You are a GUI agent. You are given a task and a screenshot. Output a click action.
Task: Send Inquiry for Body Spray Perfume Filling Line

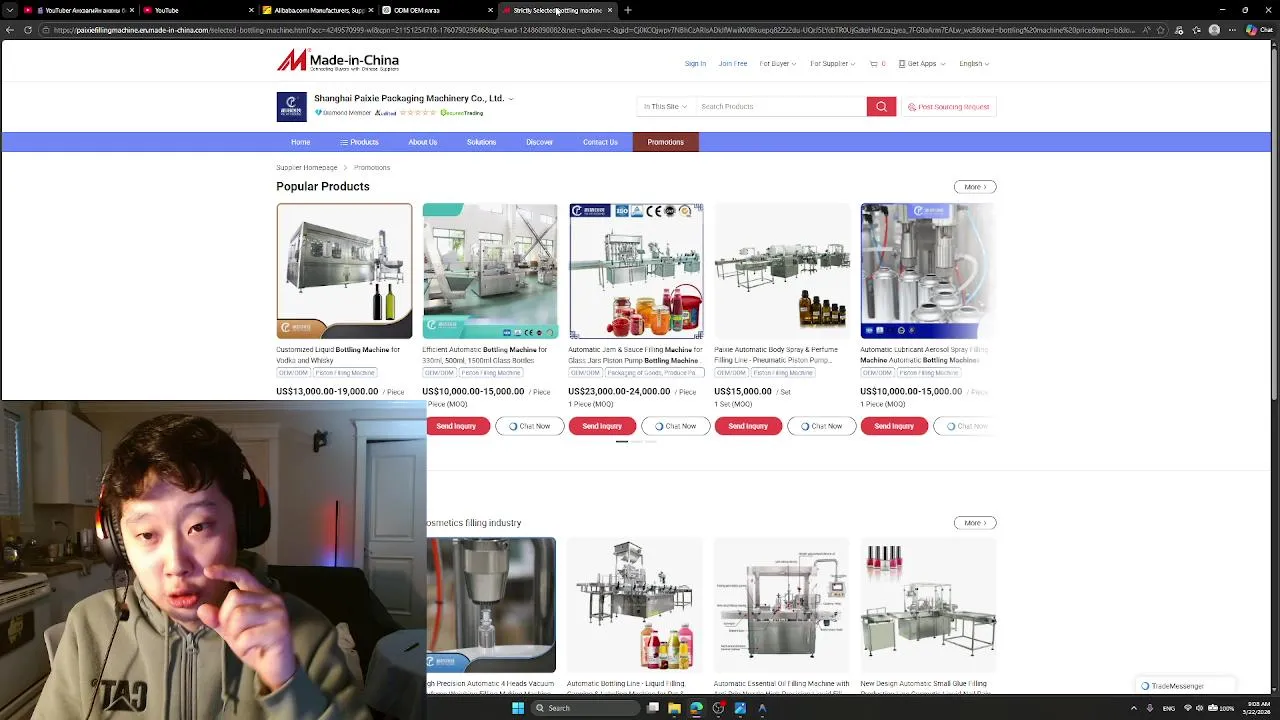coord(748,426)
